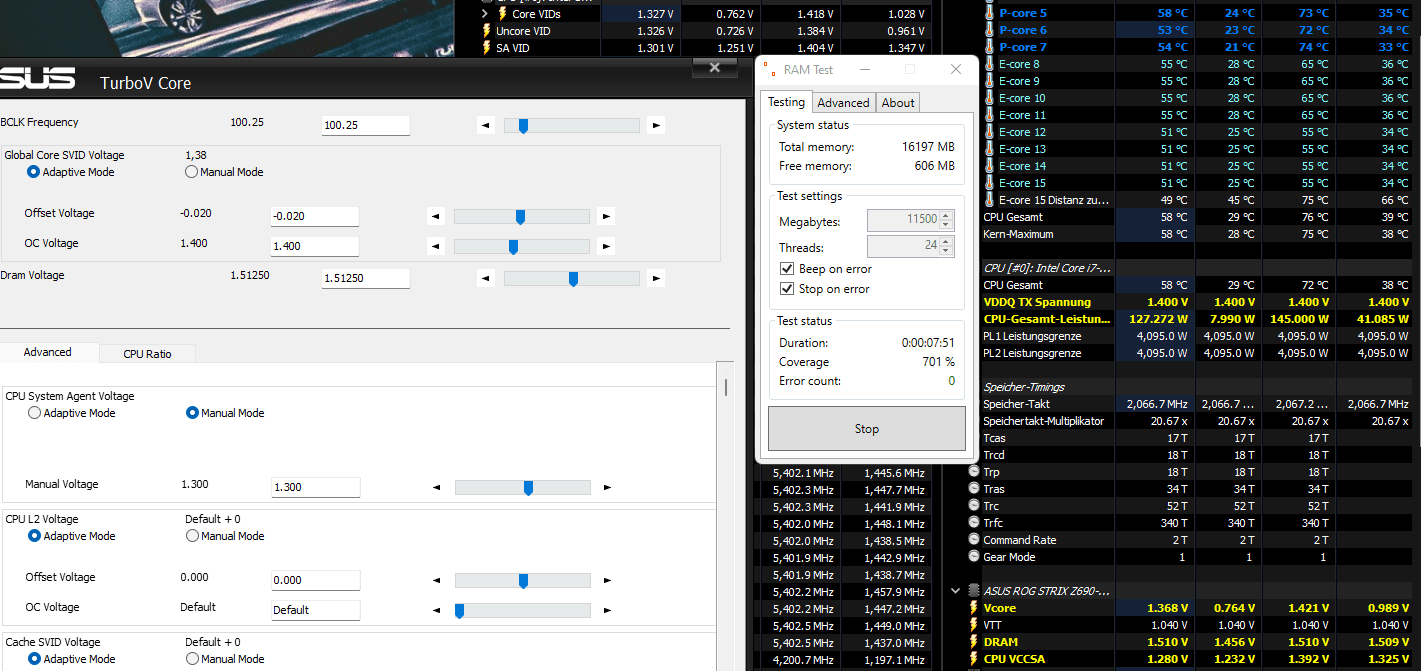Click the clock icon beside Trfc timing

(974, 523)
